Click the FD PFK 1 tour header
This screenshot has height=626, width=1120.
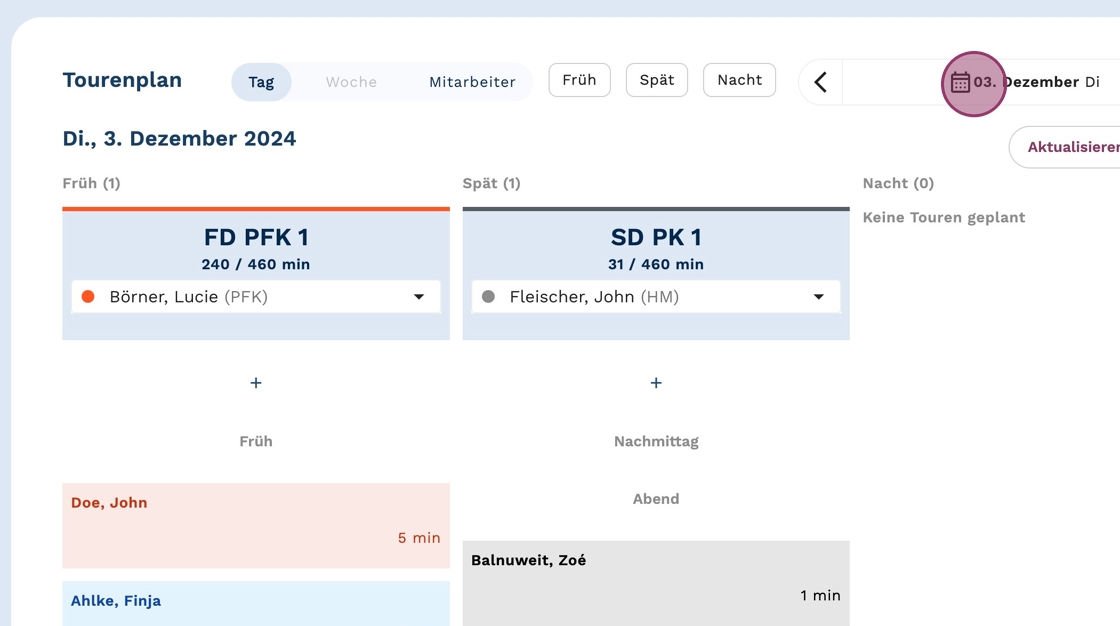pos(256,237)
